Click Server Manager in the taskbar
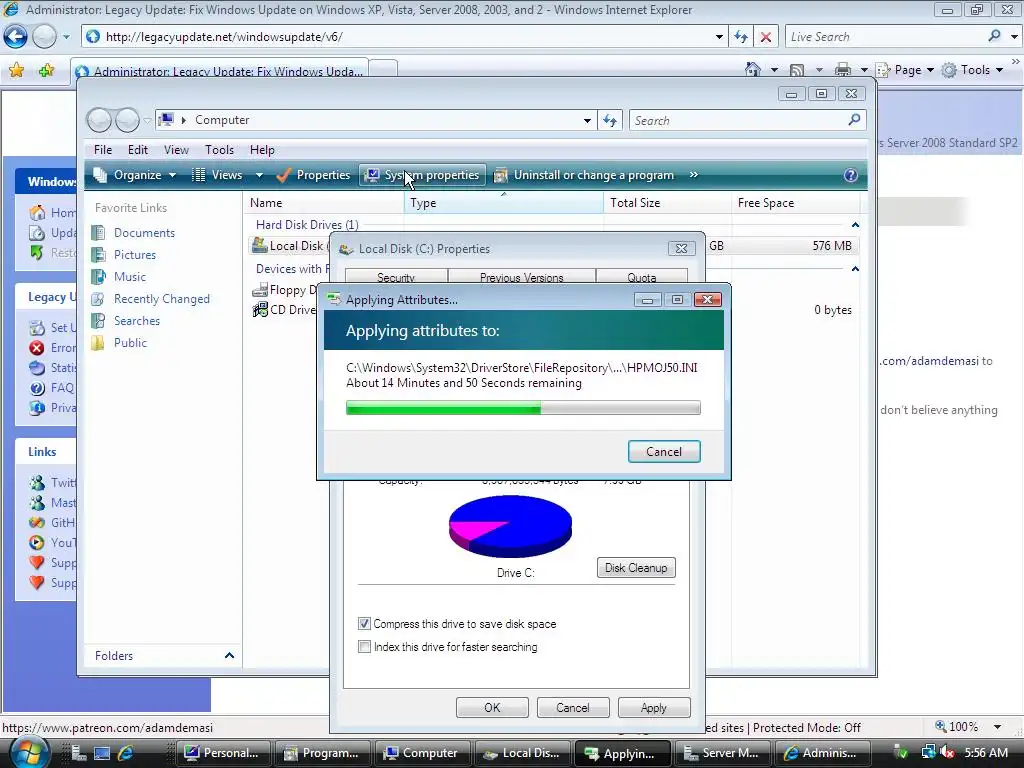The width and height of the screenshot is (1024, 768). [722, 753]
